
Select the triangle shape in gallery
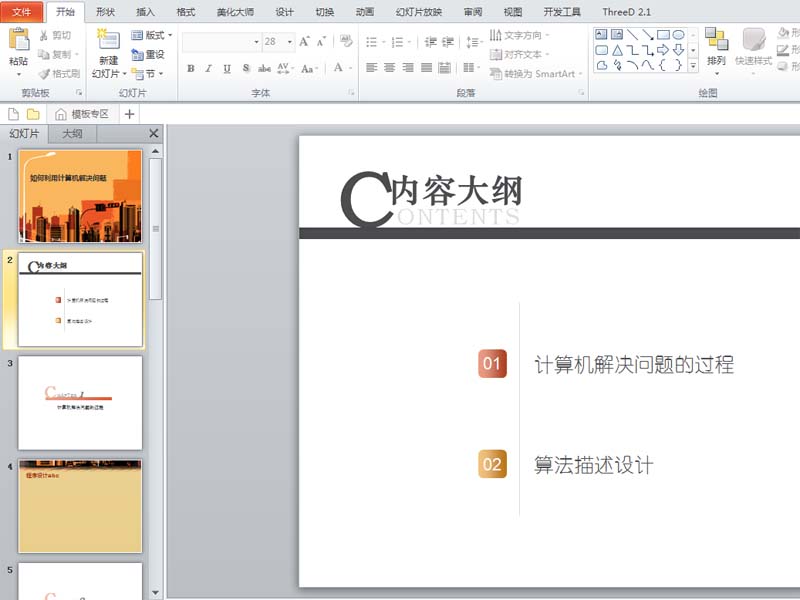pos(617,50)
